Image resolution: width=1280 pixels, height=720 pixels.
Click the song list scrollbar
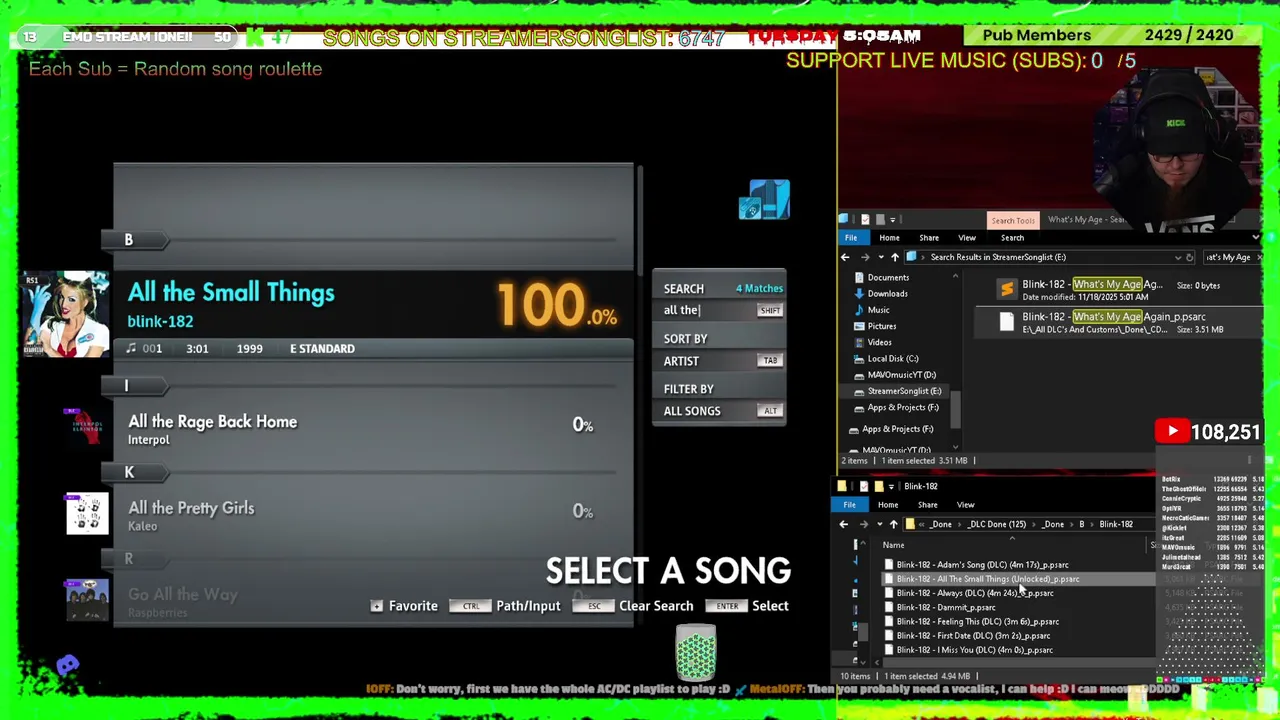[x=640, y=220]
